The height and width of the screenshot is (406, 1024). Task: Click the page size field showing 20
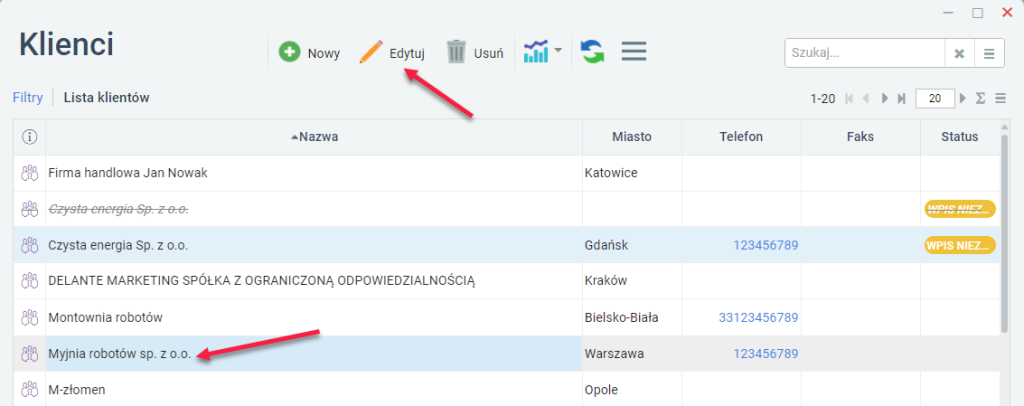[935, 99]
